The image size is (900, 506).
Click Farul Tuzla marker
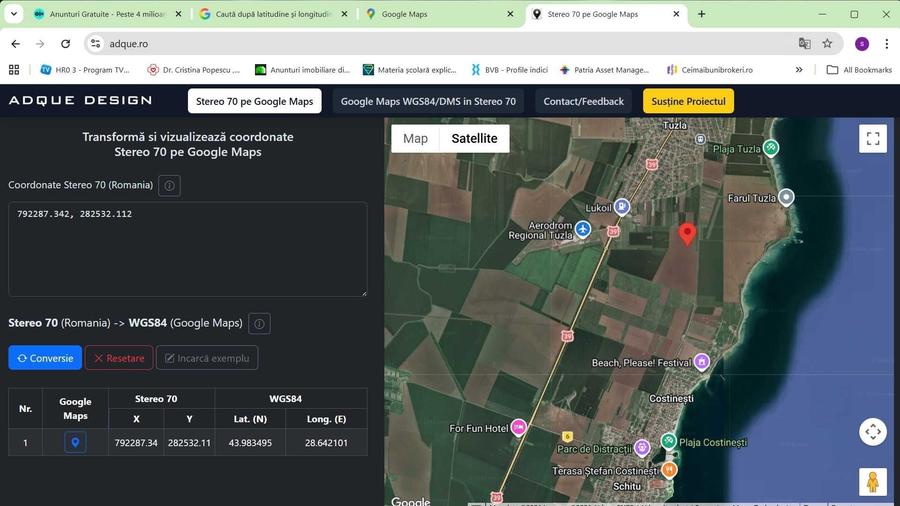786,197
